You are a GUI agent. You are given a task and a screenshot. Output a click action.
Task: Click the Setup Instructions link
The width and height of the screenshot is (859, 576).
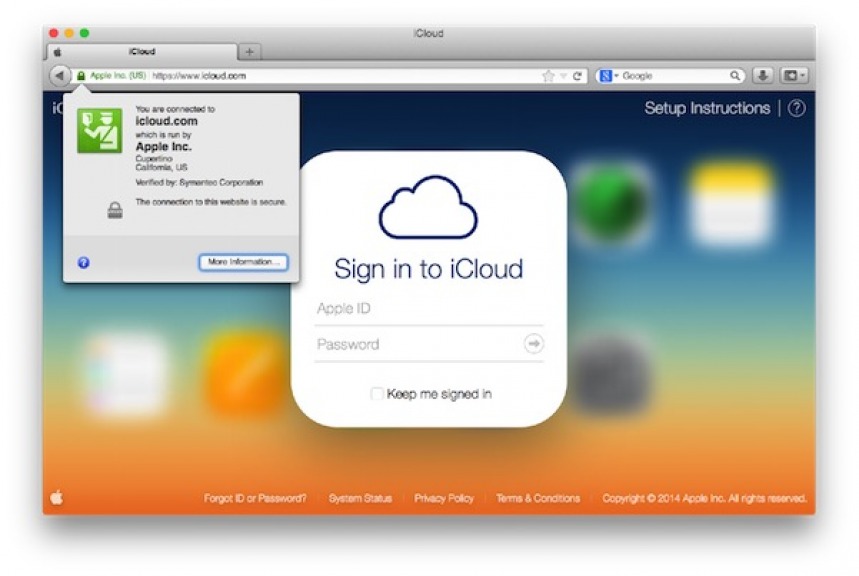[707, 109]
